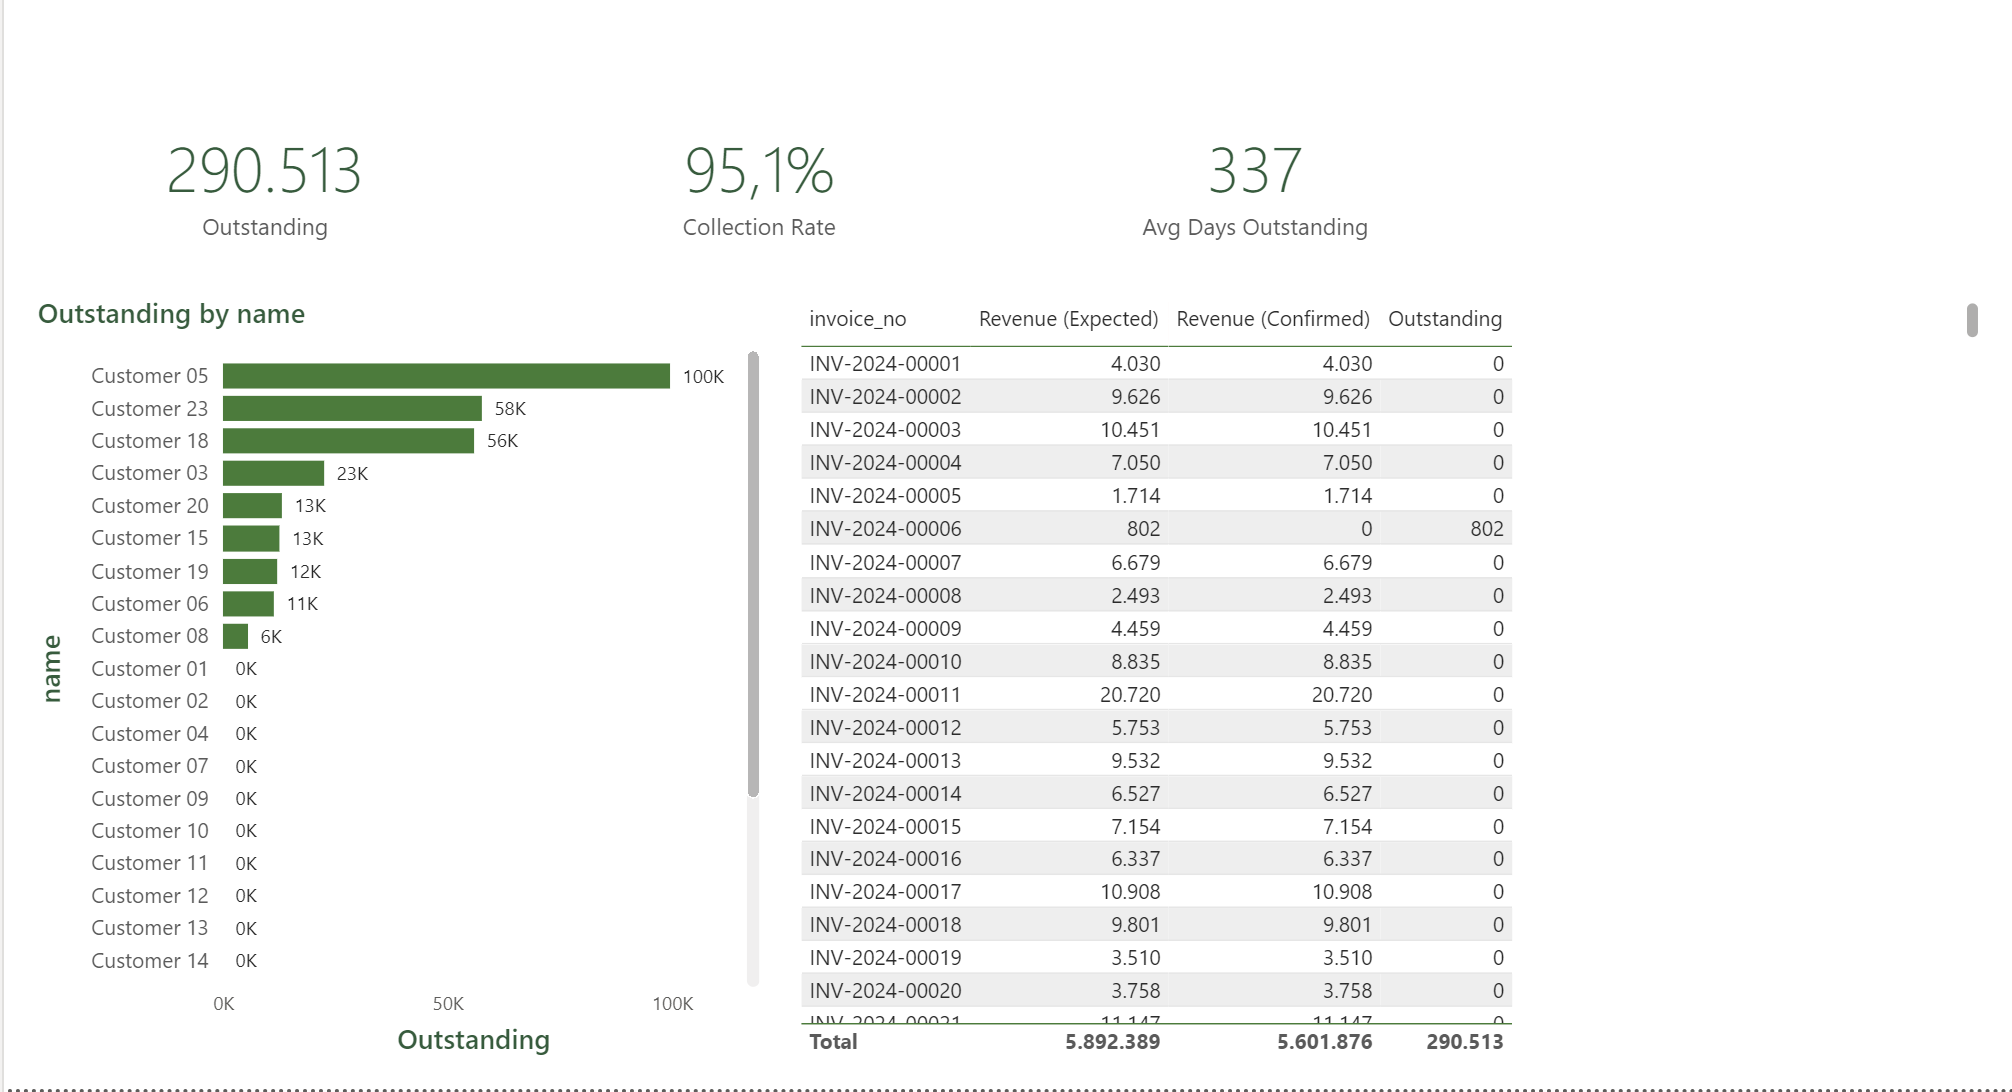Viewport: 2012px width, 1092px height.
Task: Click the report page vertical scrollbar thumb
Action: [x=1972, y=320]
